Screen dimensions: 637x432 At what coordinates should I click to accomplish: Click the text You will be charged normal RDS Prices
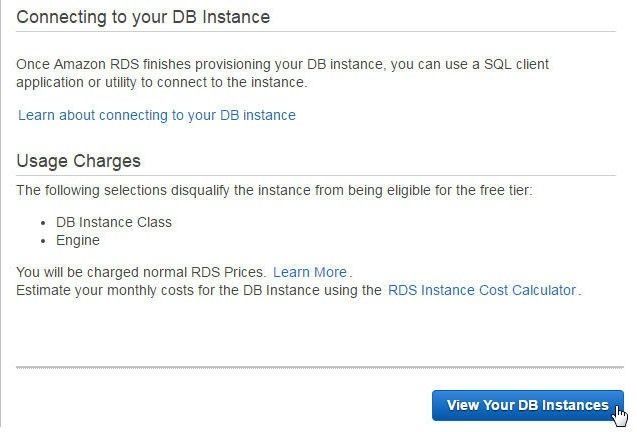pos(141,272)
